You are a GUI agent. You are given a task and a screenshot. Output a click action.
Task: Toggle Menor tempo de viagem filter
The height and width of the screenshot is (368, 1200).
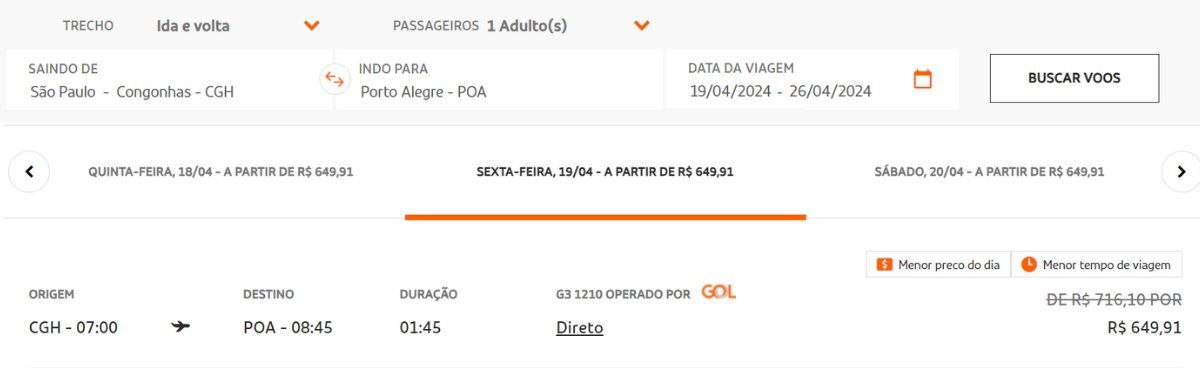pos(1097,264)
